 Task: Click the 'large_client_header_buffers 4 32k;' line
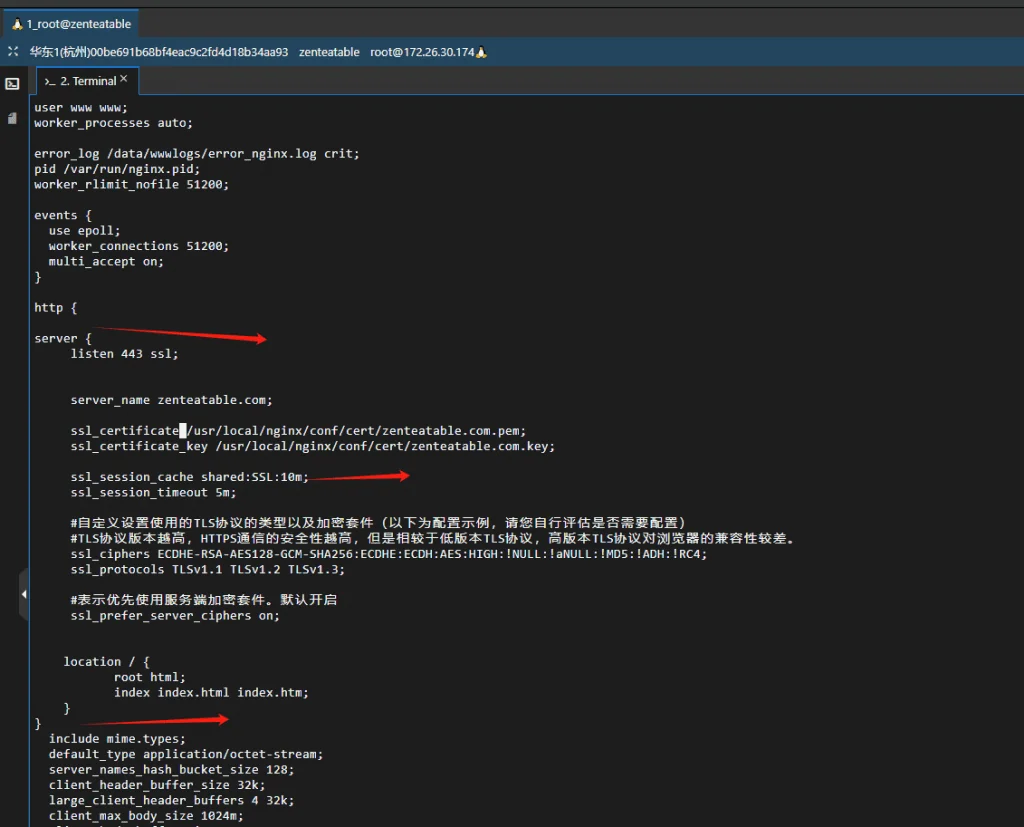tap(171, 800)
